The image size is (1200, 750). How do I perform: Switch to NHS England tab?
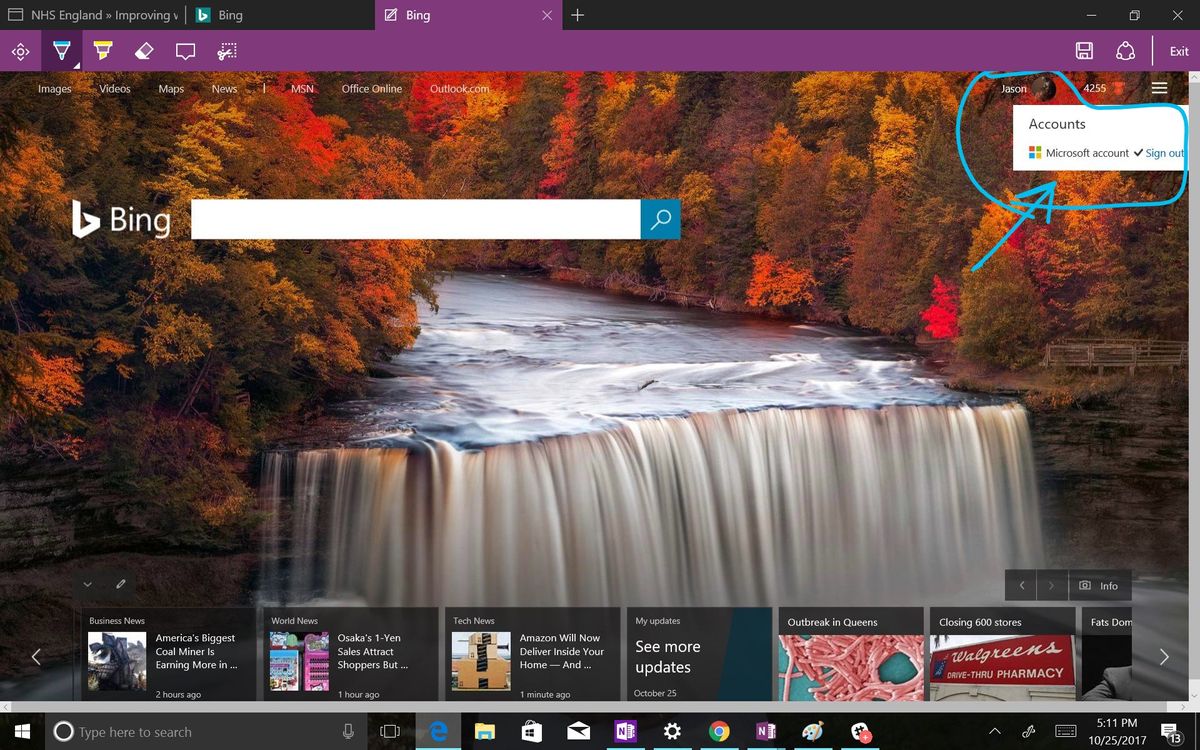pyautogui.click(x=93, y=15)
